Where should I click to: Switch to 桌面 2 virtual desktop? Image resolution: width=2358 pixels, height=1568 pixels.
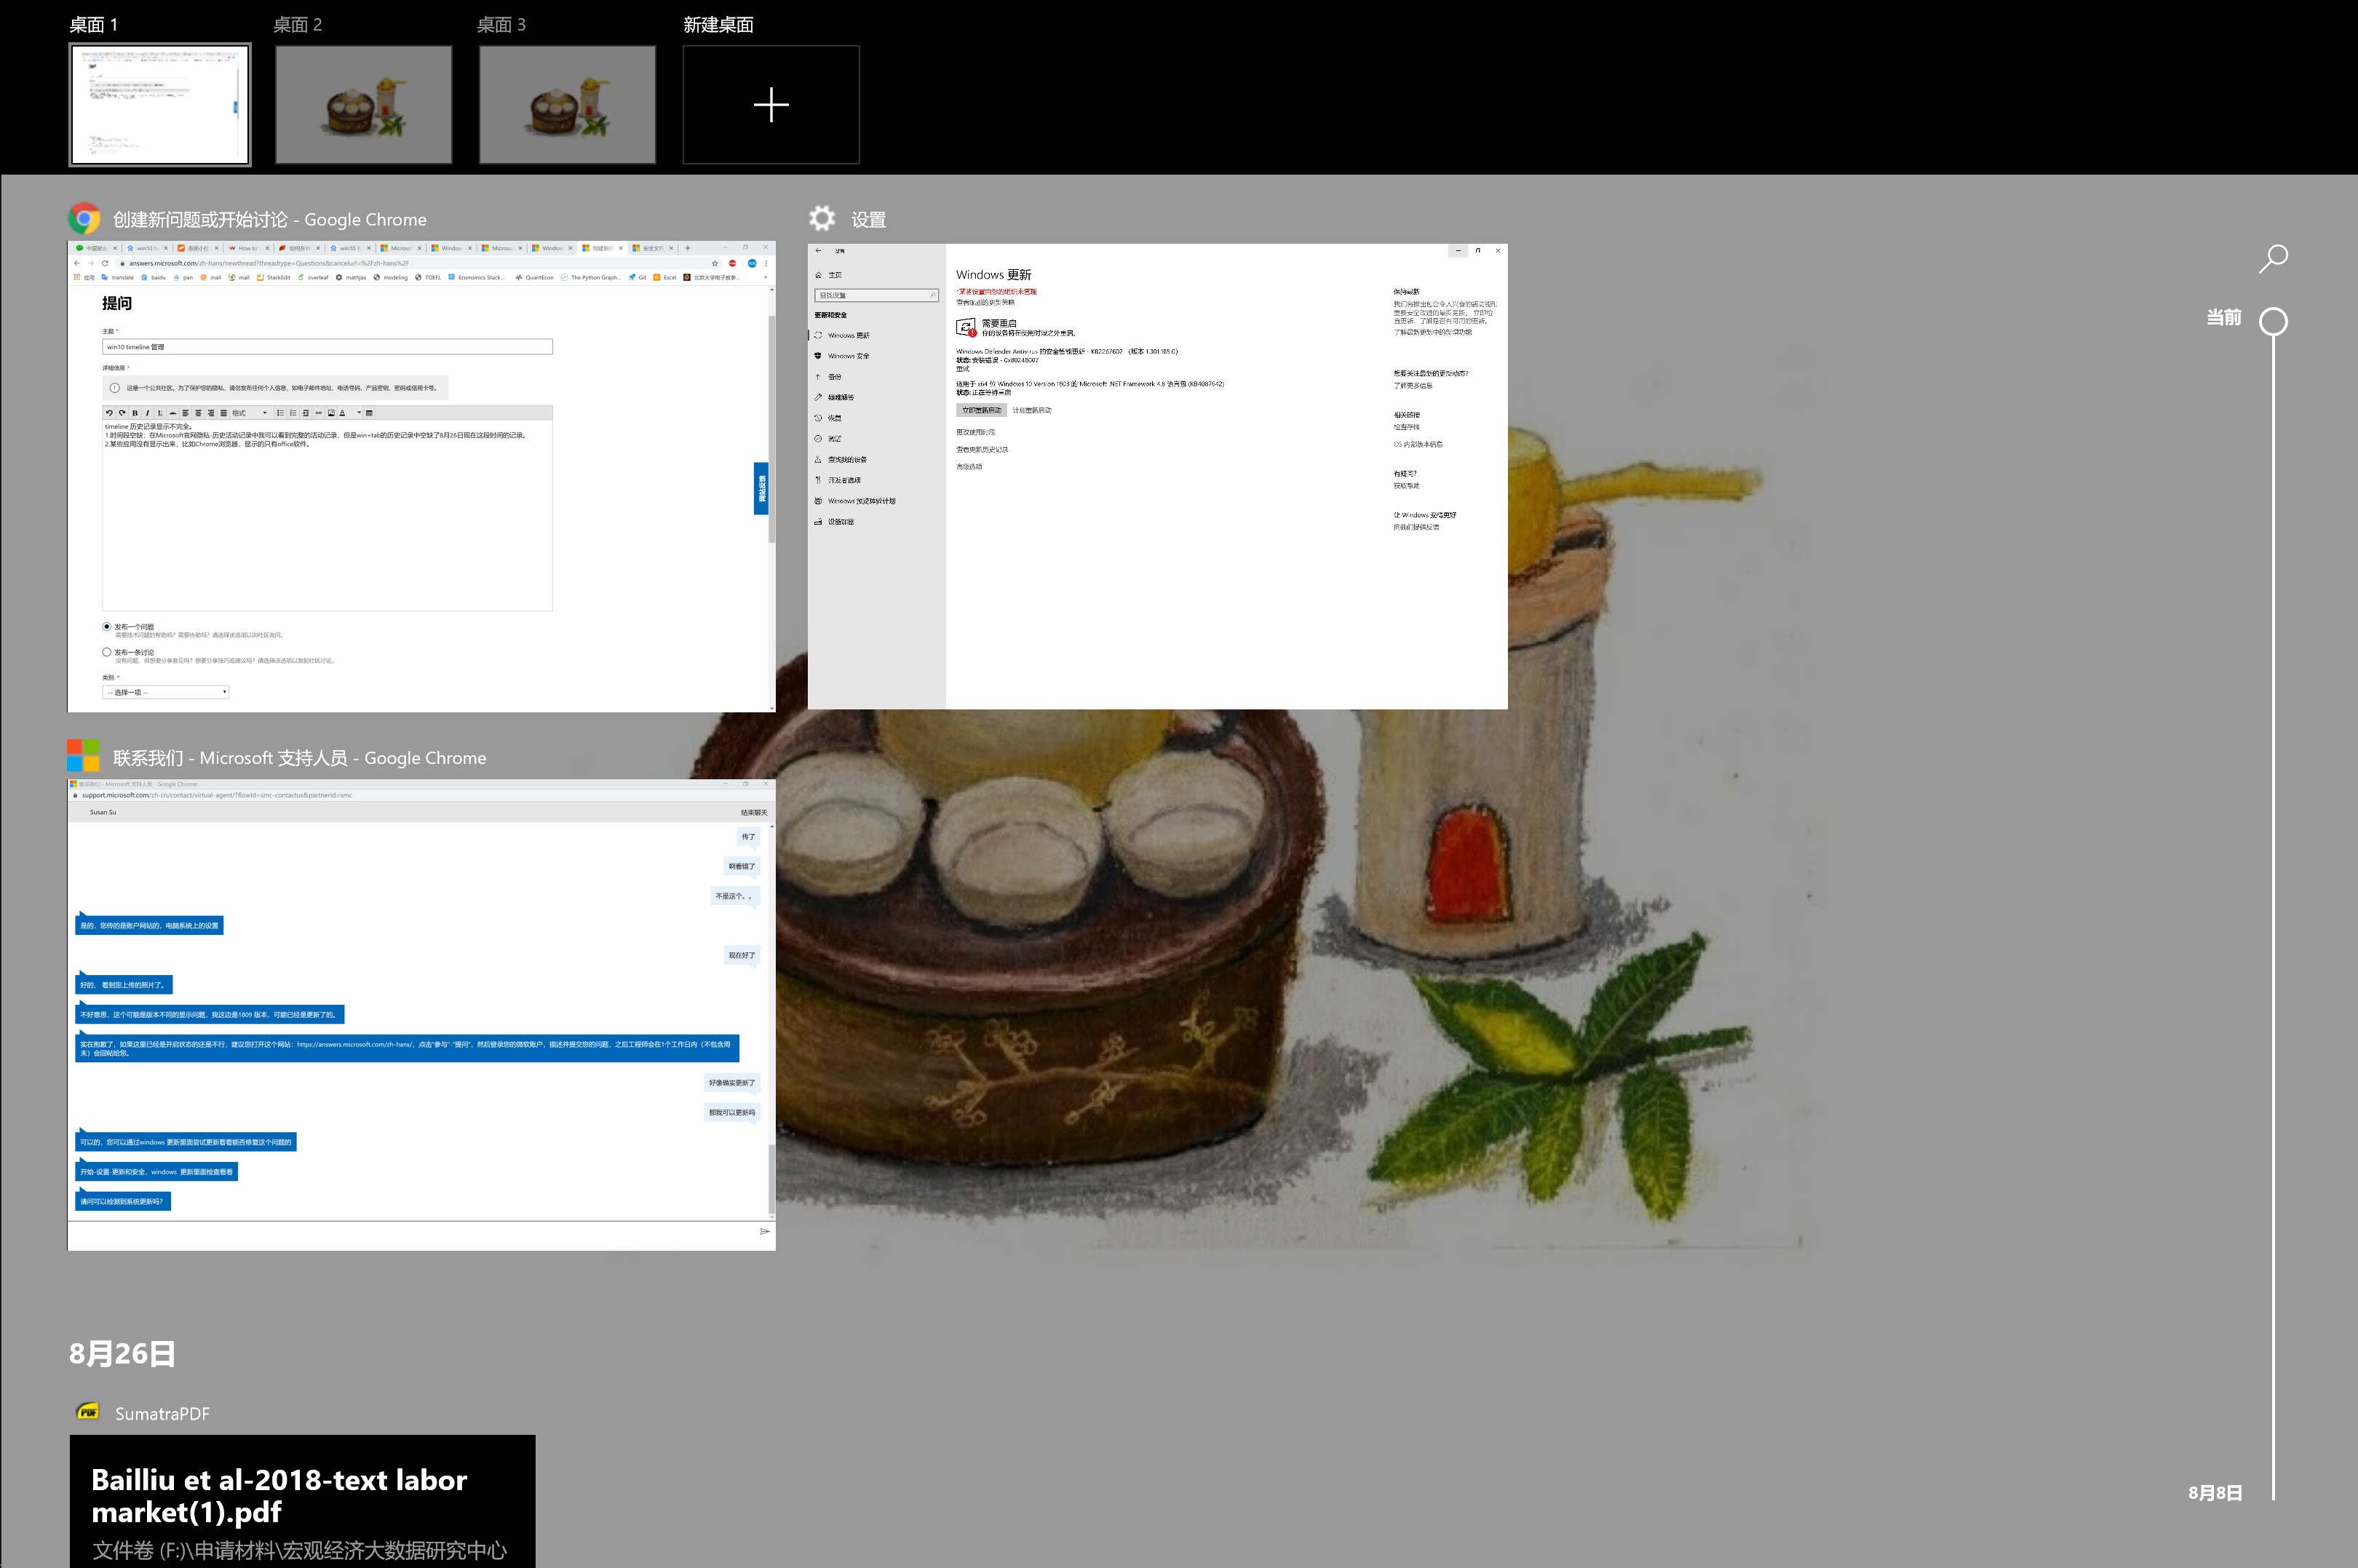click(x=363, y=105)
